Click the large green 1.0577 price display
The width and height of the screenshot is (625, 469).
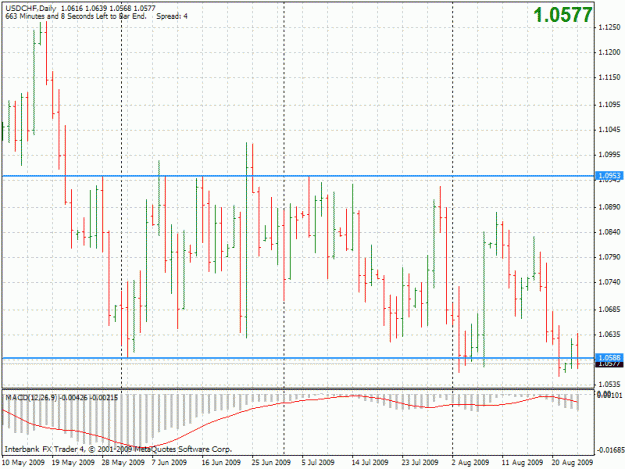(562, 15)
